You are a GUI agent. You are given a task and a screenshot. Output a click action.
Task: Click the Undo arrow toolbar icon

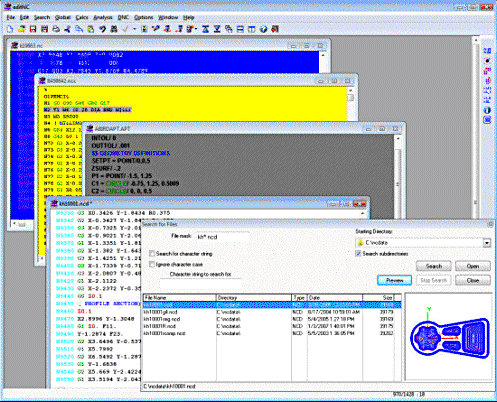tap(102, 29)
